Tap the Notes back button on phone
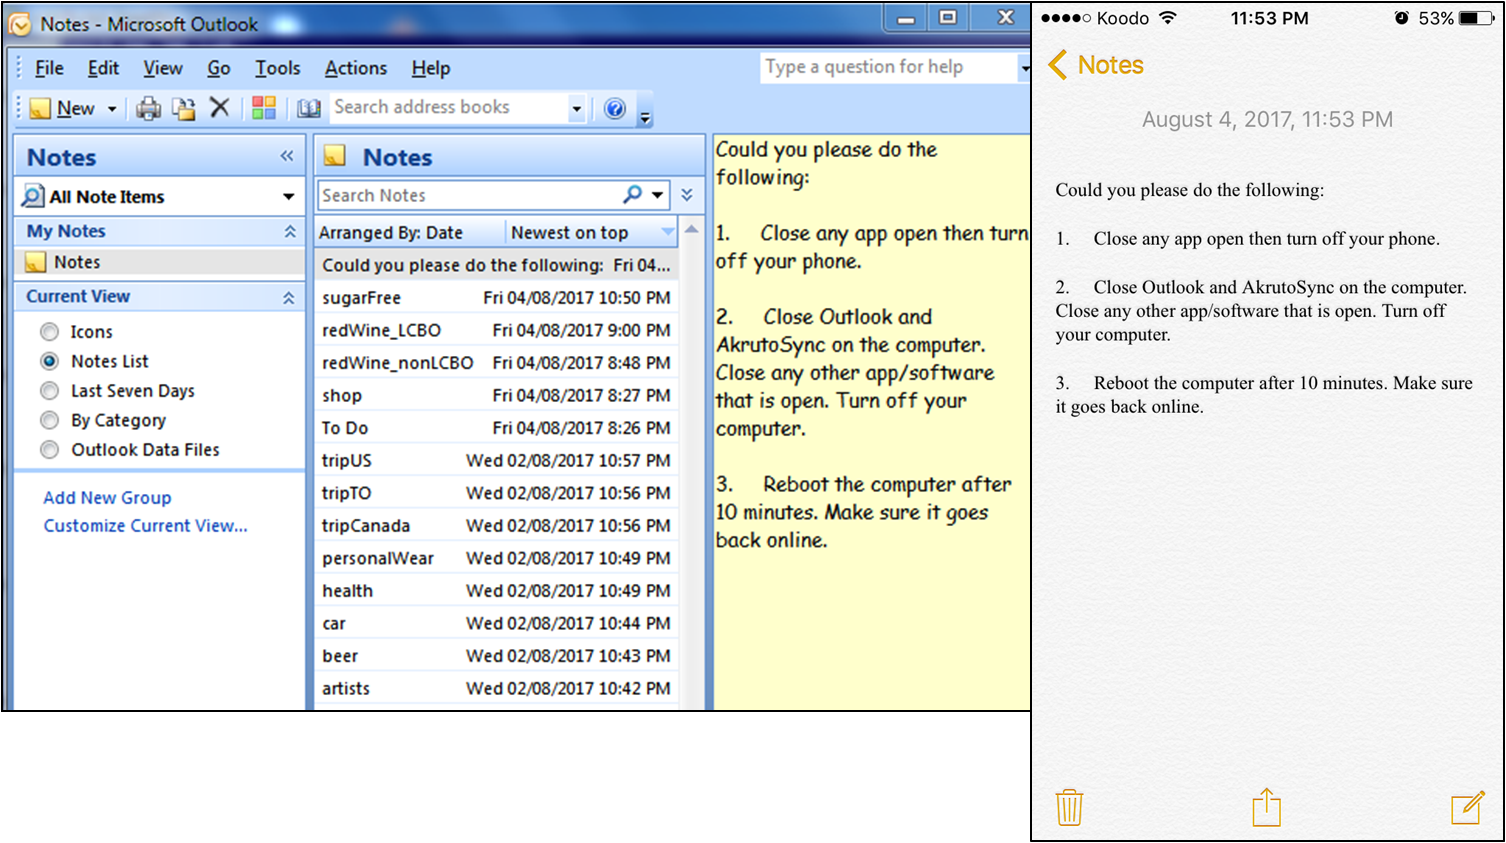 coord(1095,65)
